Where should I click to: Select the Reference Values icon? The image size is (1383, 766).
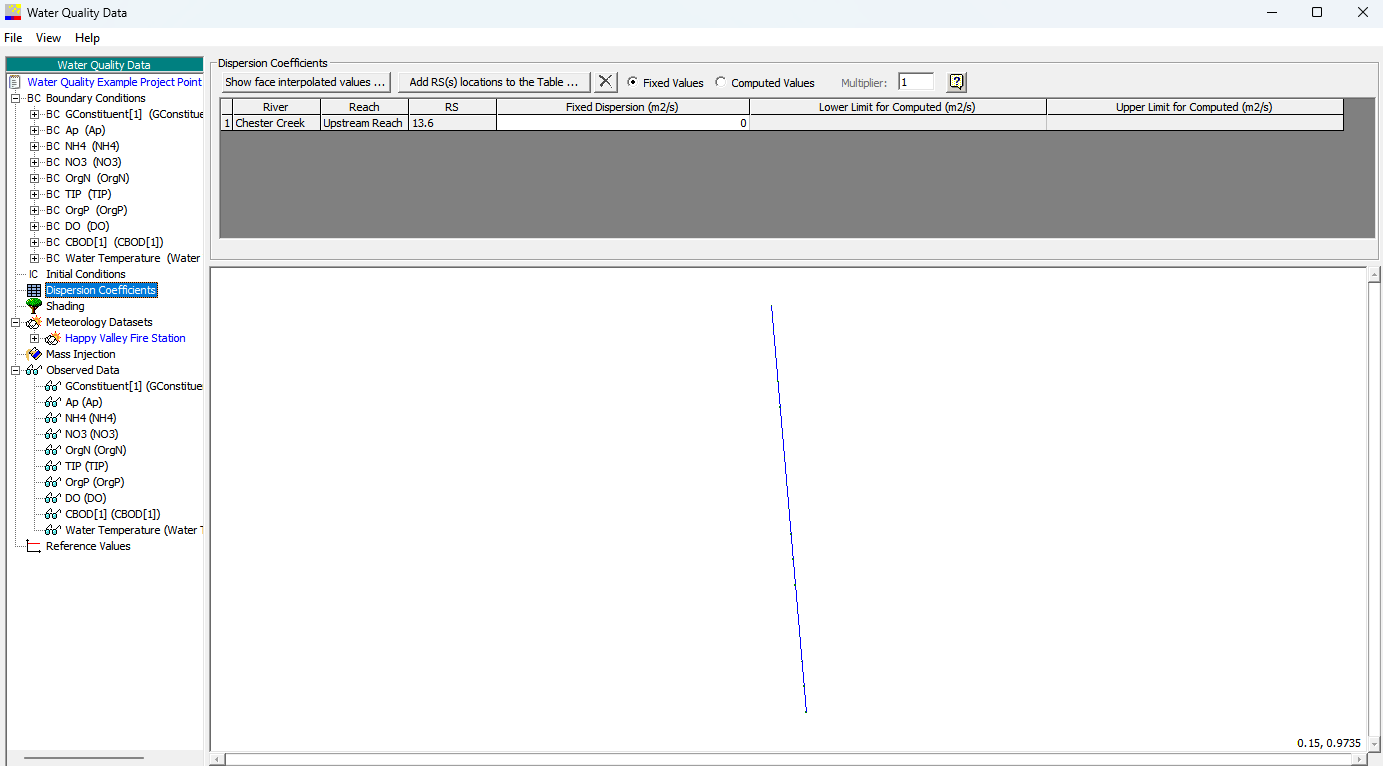(x=34, y=546)
